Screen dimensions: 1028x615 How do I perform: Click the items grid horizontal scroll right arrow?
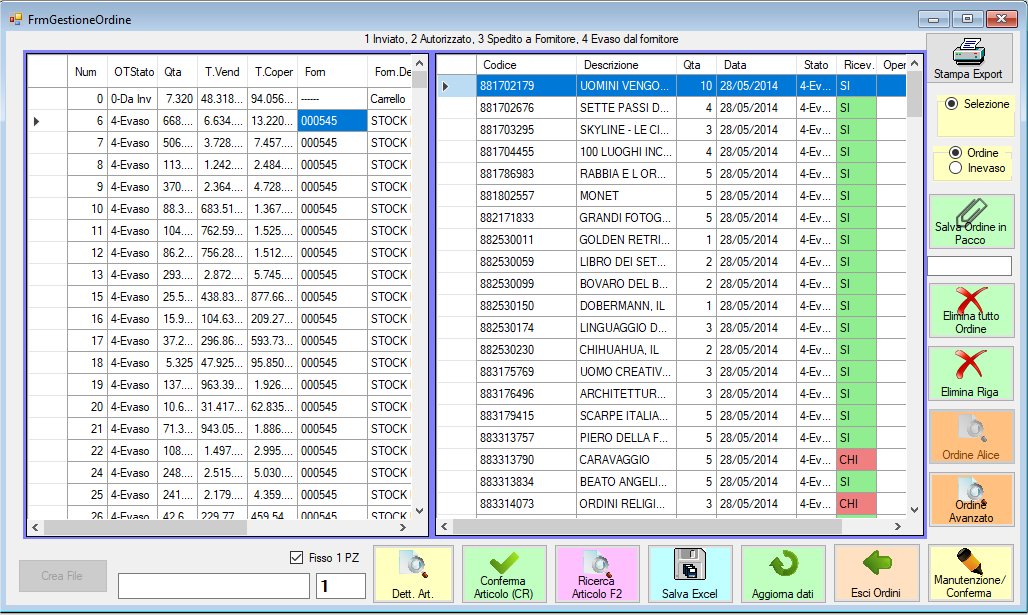(x=898, y=526)
